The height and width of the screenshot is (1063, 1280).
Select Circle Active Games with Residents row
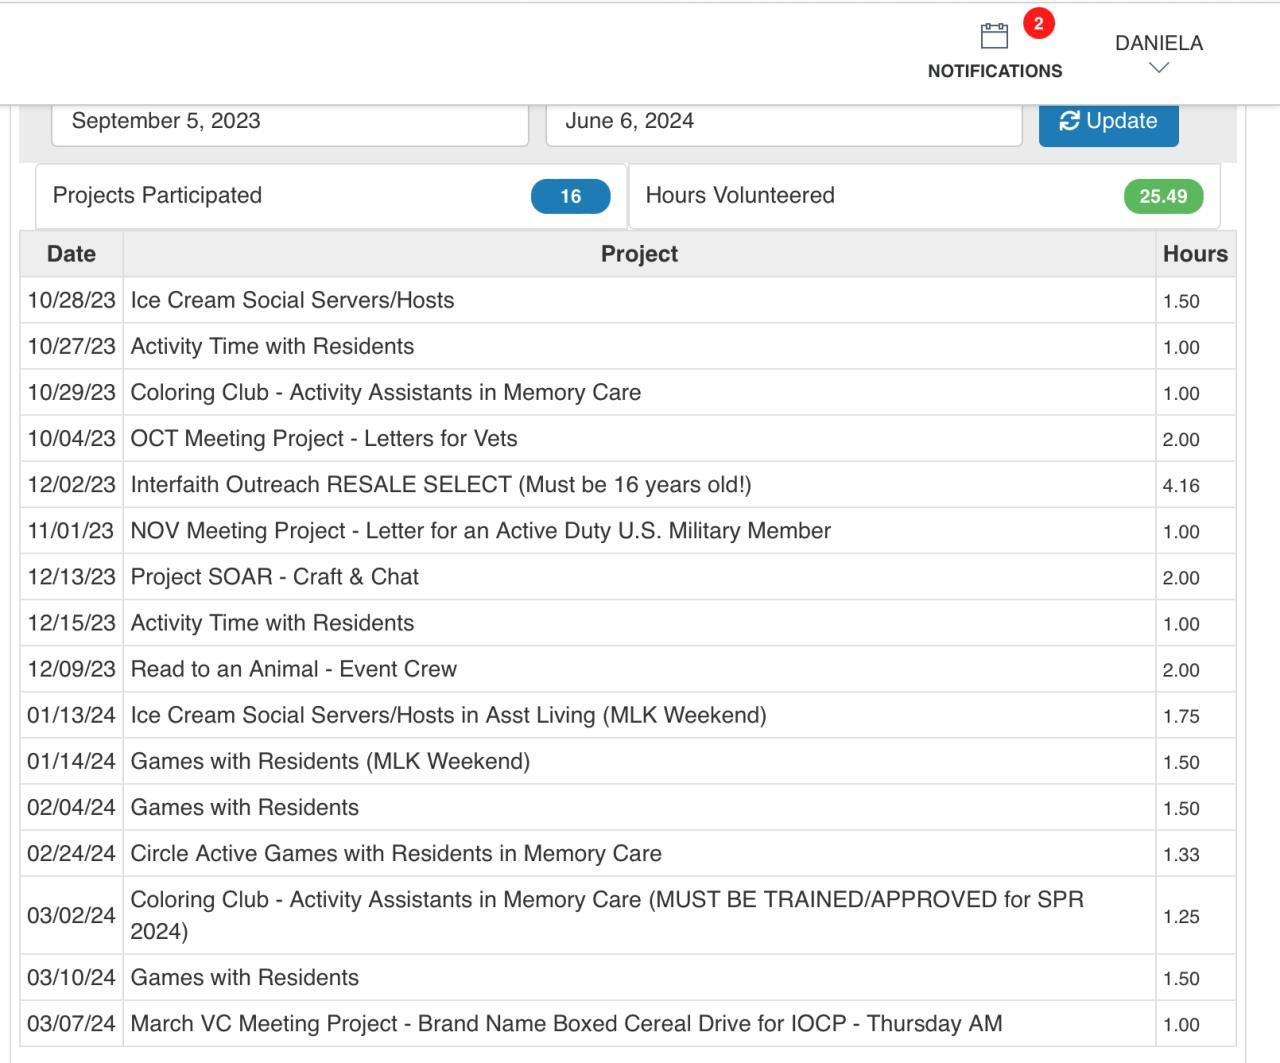click(x=396, y=853)
